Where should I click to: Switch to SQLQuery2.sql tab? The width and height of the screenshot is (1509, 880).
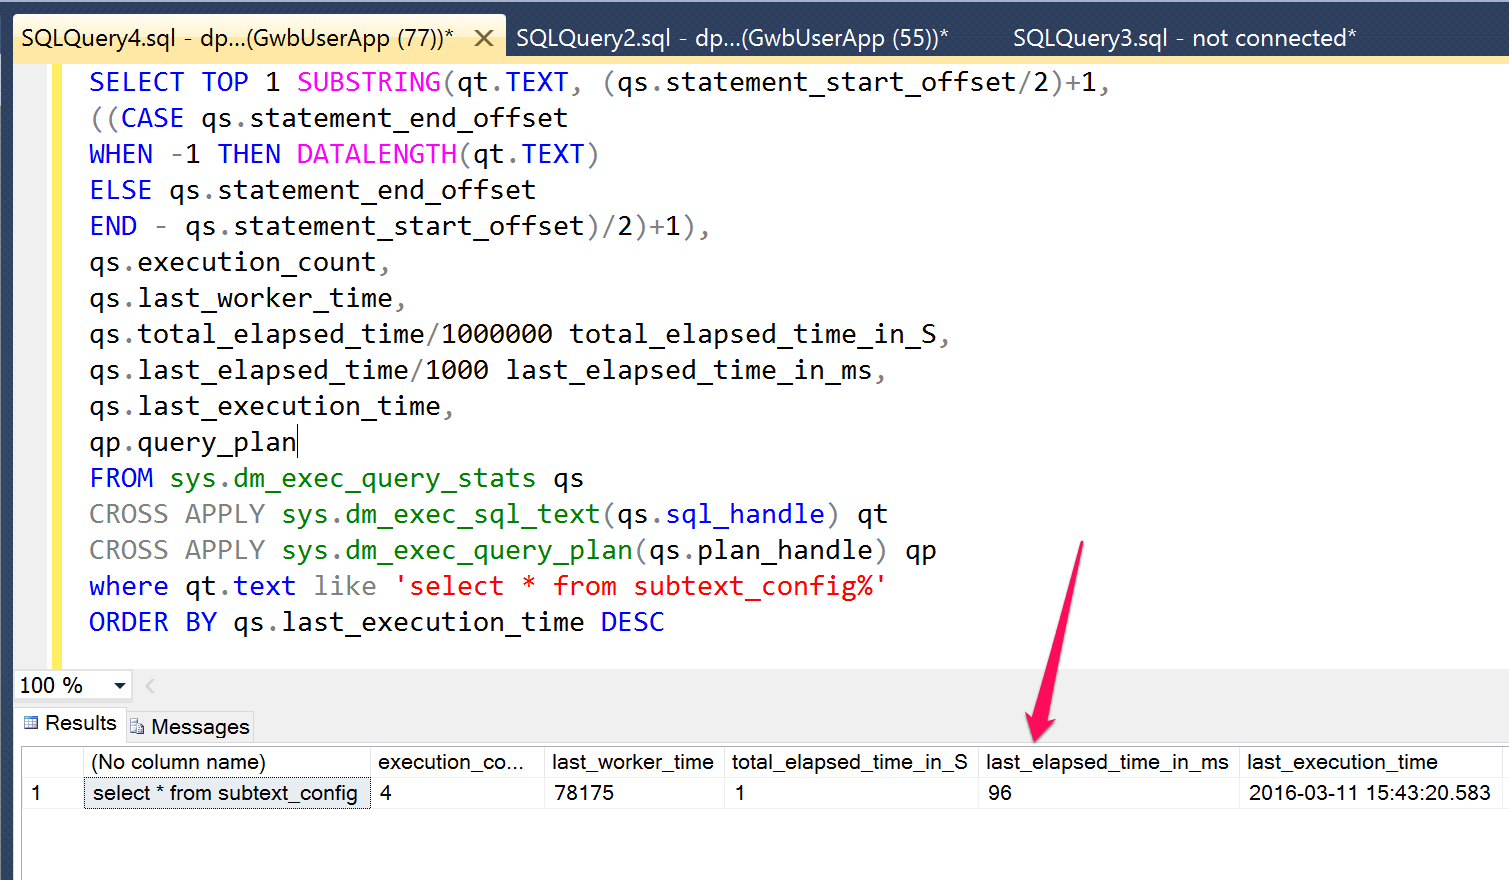click(731, 39)
